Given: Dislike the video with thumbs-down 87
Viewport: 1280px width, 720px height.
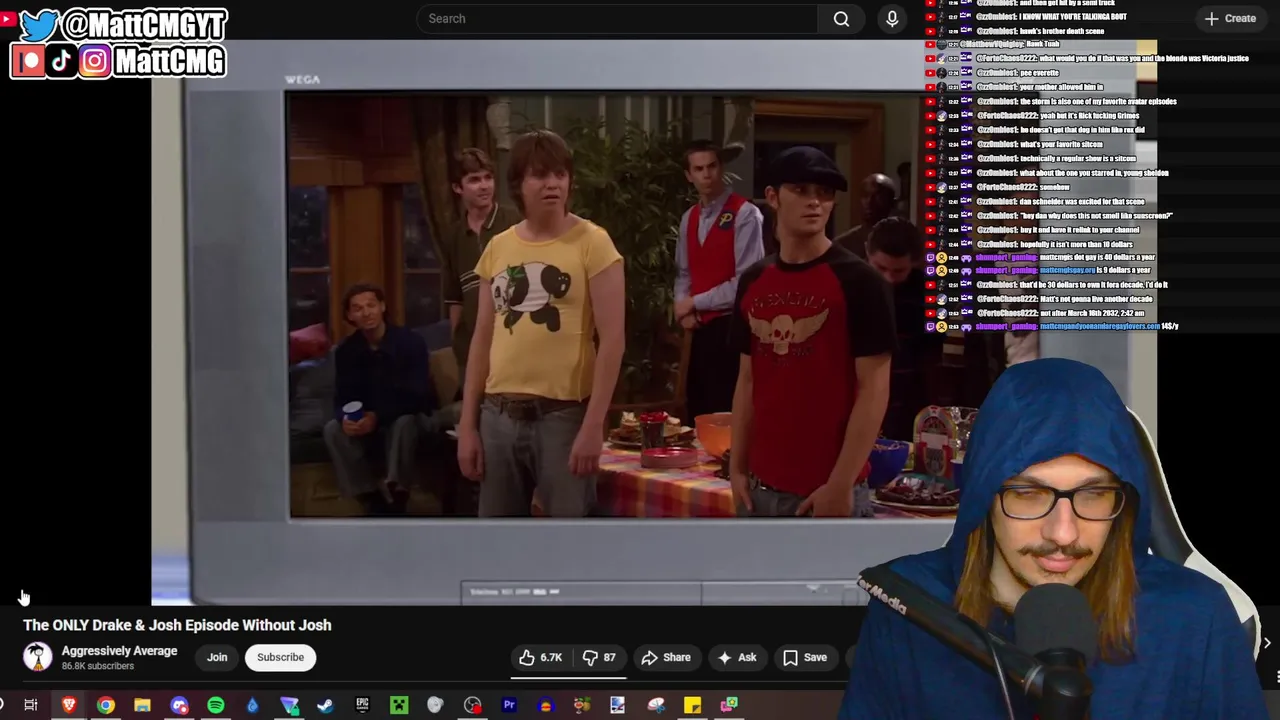Looking at the screenshot, I should [x=599, y=657].
